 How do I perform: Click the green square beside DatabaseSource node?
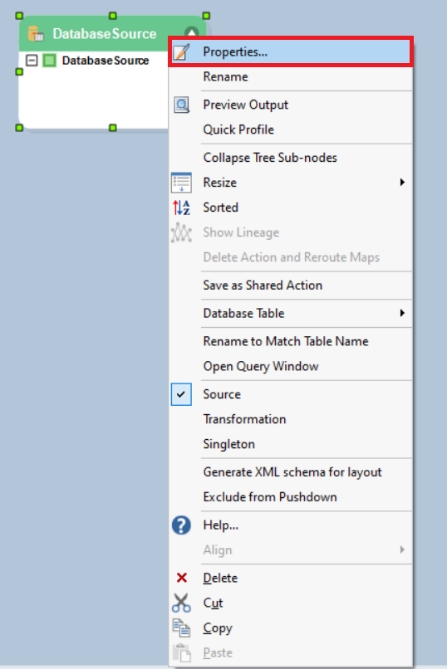point(49,60)
